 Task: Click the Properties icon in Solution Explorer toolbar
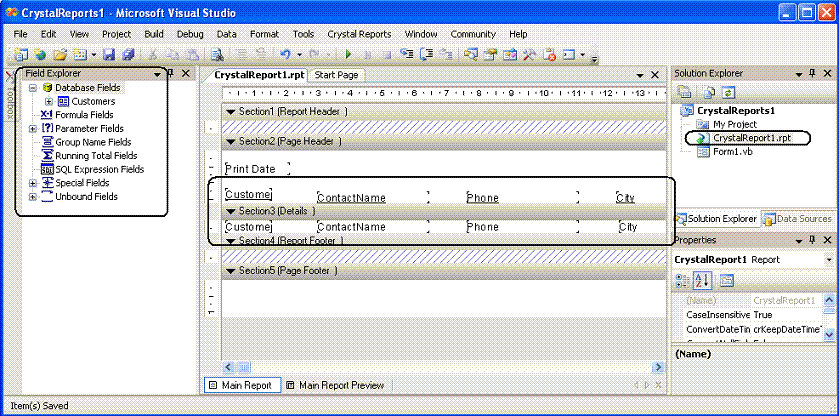tap(684, 92)
